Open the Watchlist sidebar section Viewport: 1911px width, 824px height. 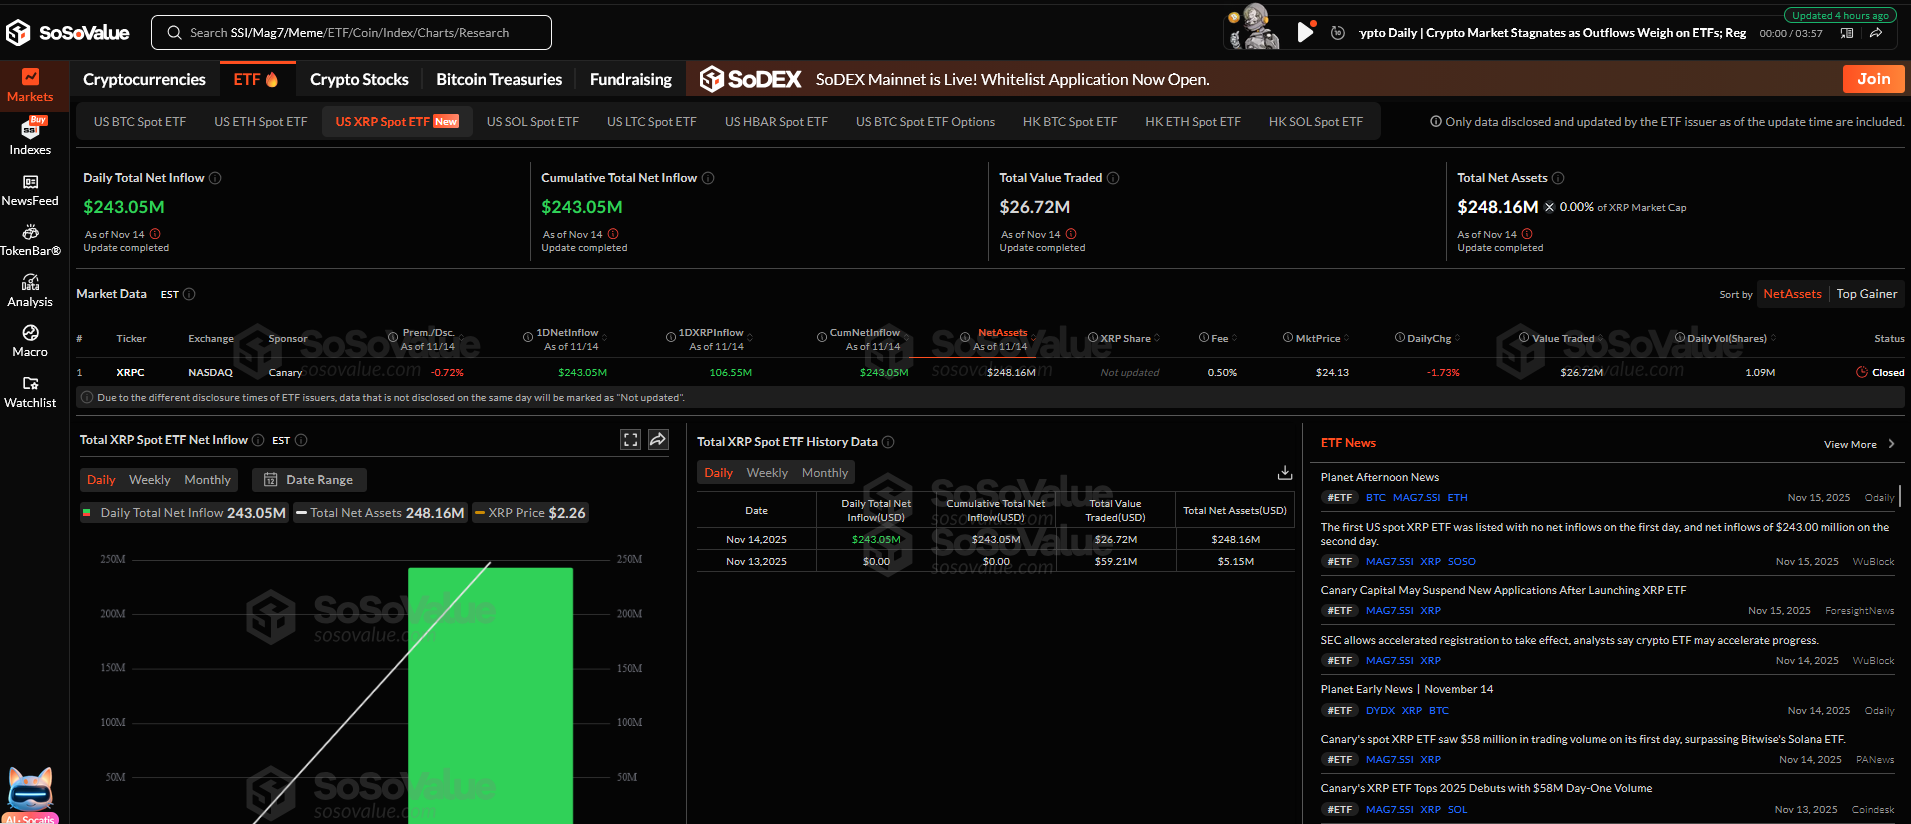click(30, 392)
